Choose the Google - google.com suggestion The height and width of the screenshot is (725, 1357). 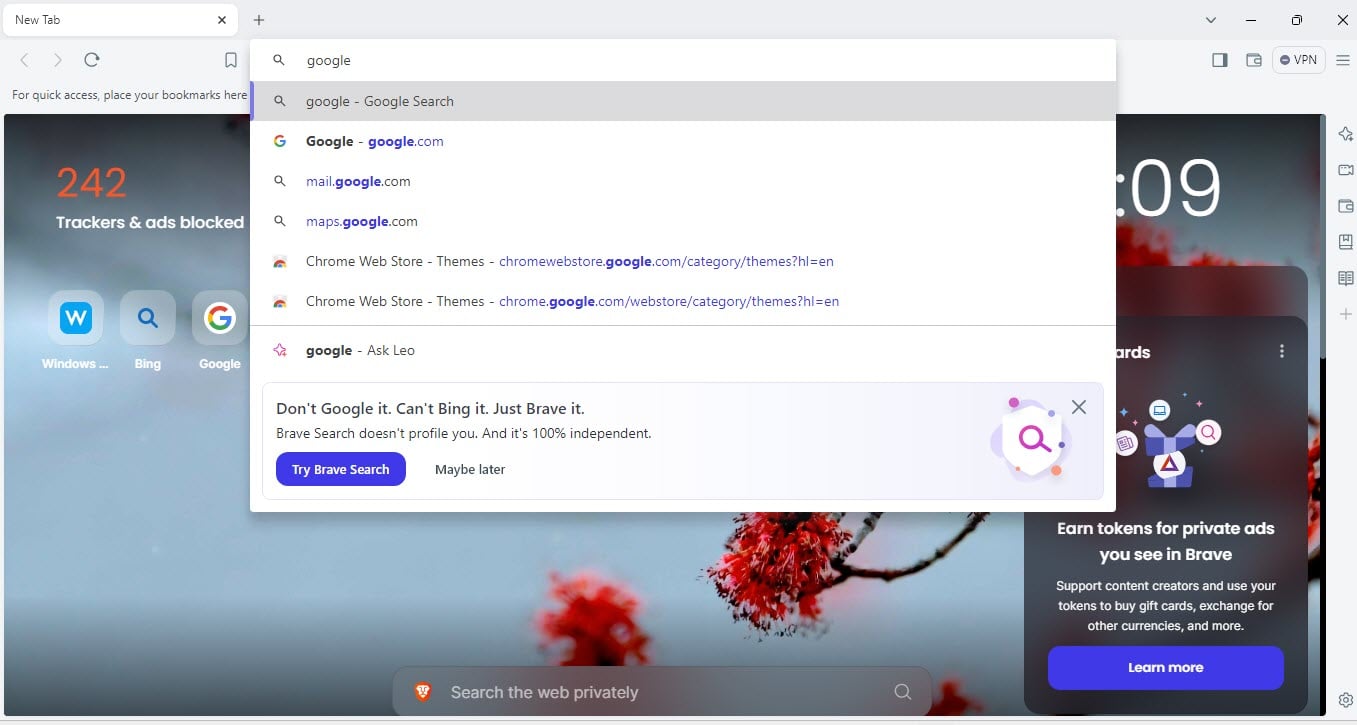683,141
